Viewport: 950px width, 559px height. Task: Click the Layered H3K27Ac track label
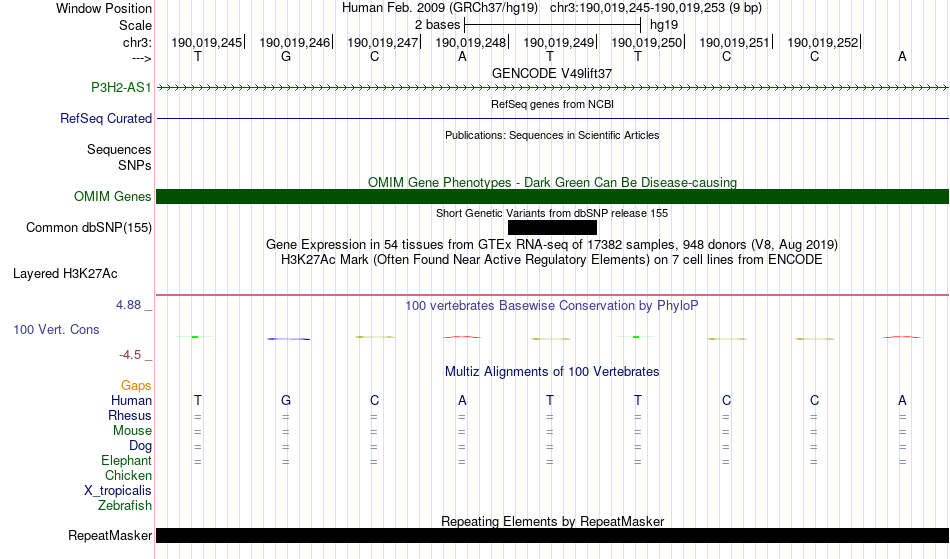coord(65,274)
